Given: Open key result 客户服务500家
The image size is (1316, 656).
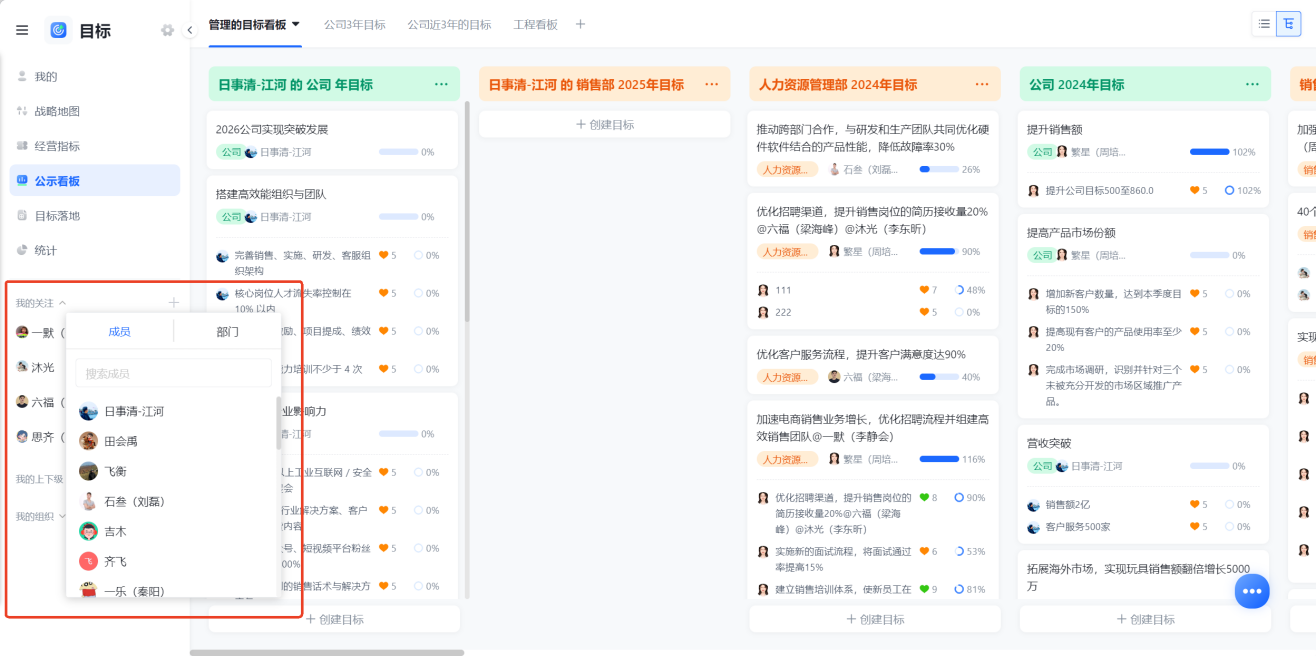Looking at the screenshot, I should (1078, 527).
